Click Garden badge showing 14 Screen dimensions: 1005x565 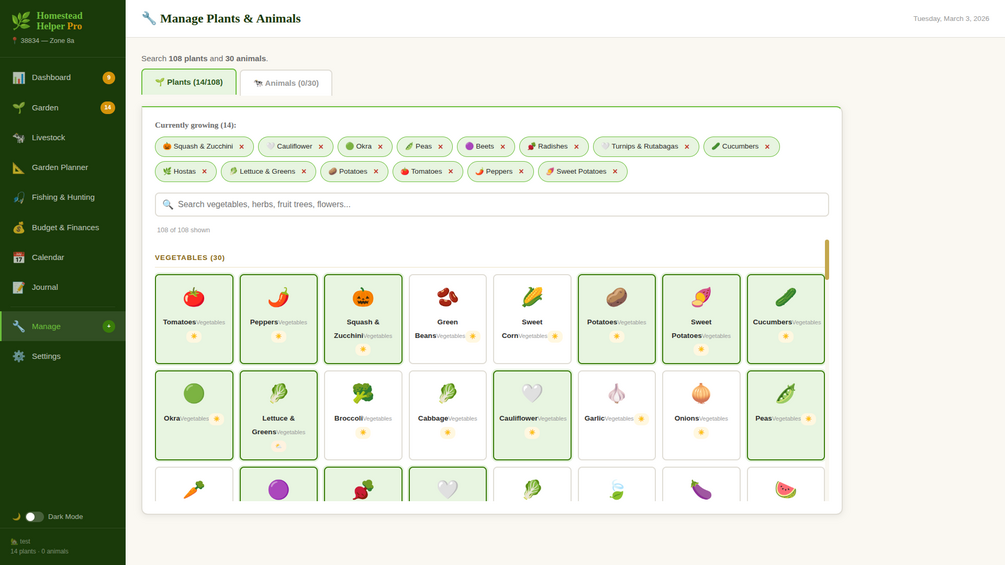tap(108, 108)
